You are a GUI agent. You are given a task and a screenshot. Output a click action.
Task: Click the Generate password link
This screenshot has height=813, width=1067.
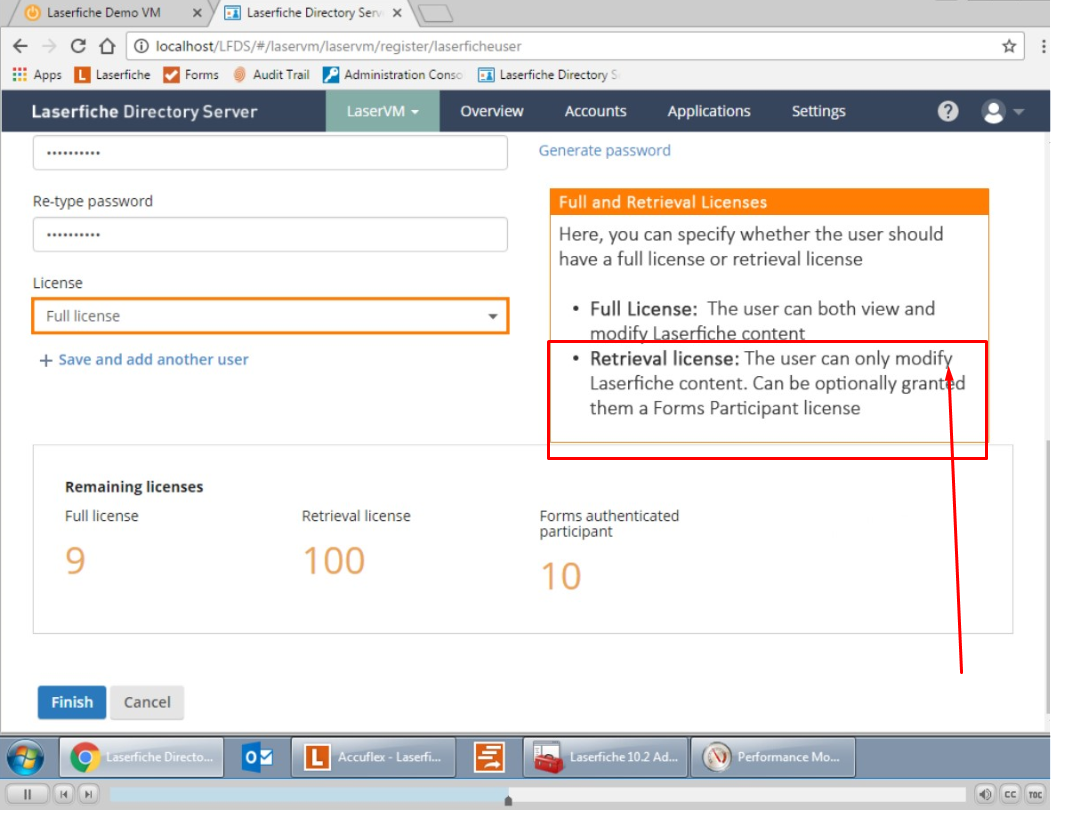(604, 150)
